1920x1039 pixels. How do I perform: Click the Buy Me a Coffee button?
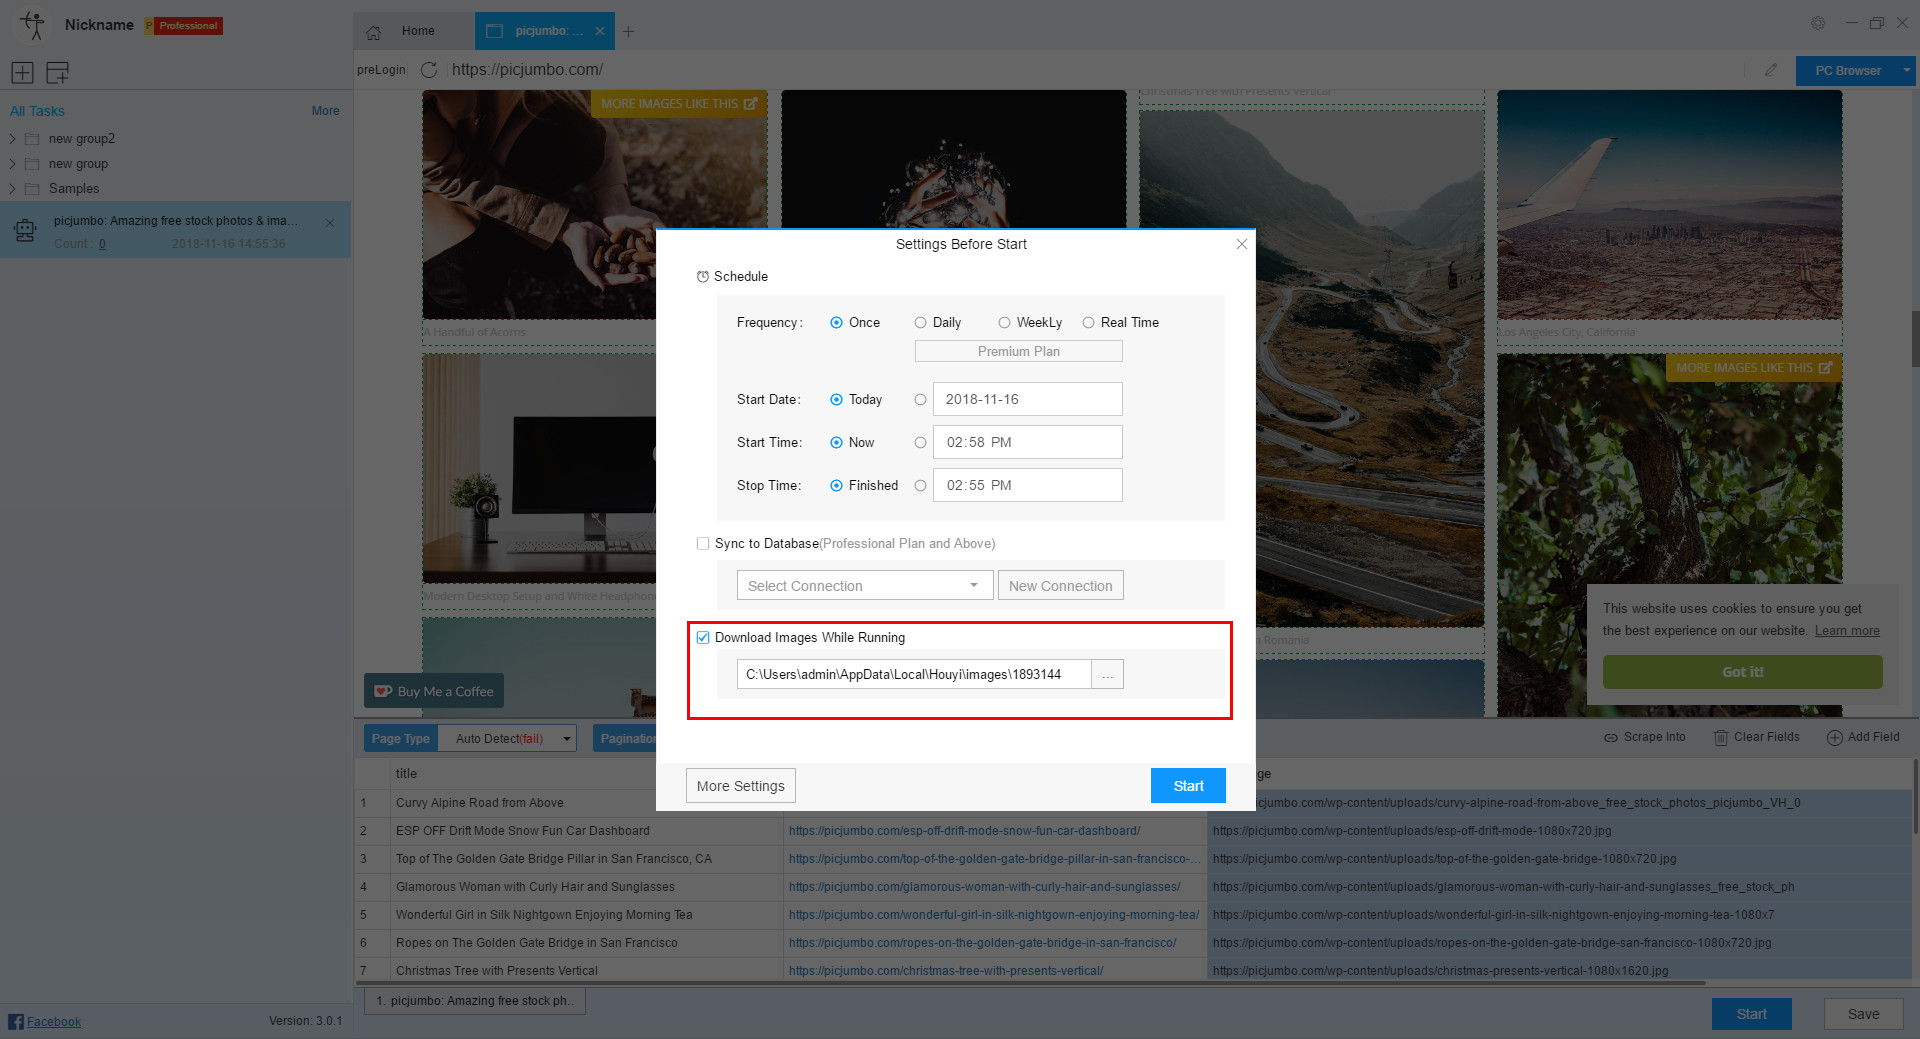pyautogui.click(x=434, y=691)
